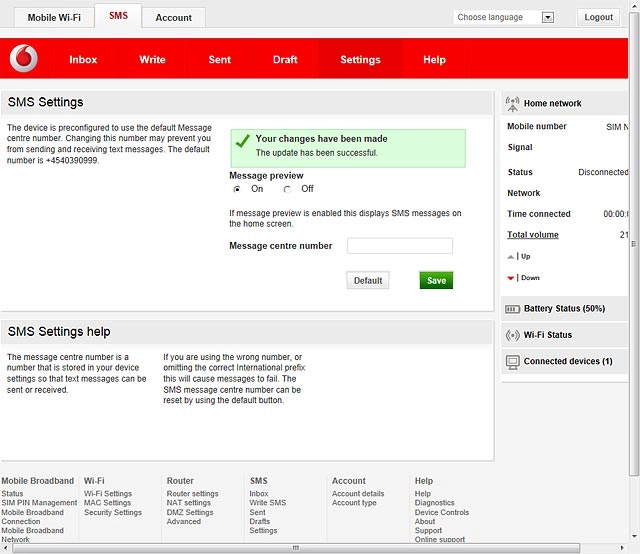Open NAT settings footer link
The image size is (640, 554).
189,503
